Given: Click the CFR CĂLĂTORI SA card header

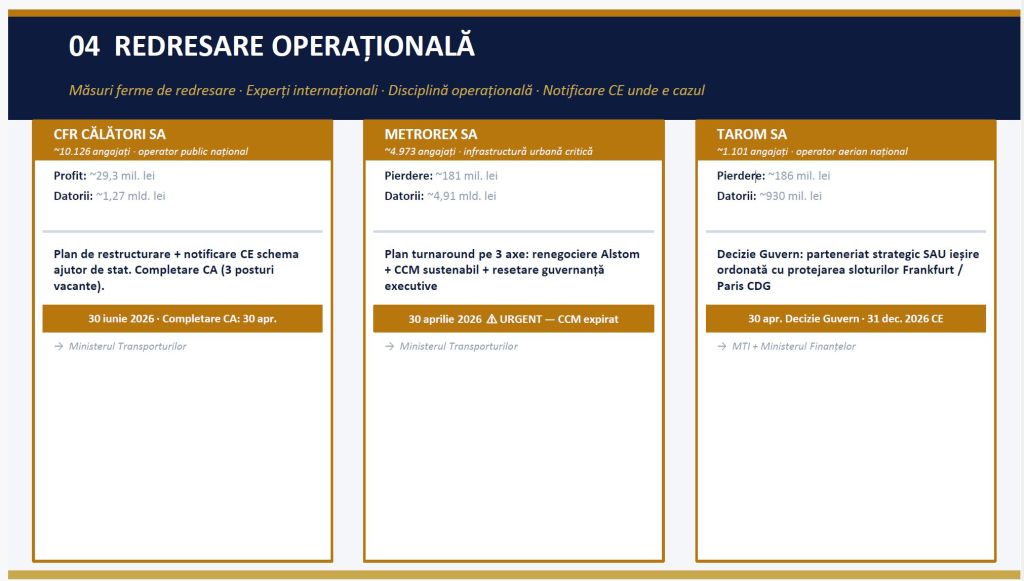Looking at the screenshot, I should [182, 140].
